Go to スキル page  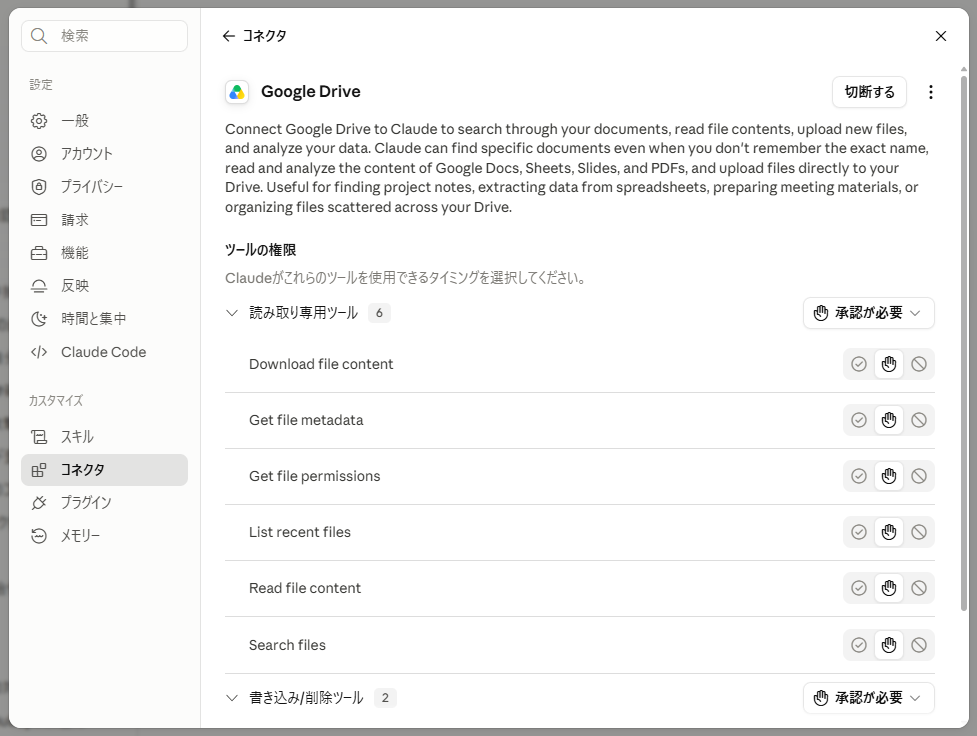[104, 437]
